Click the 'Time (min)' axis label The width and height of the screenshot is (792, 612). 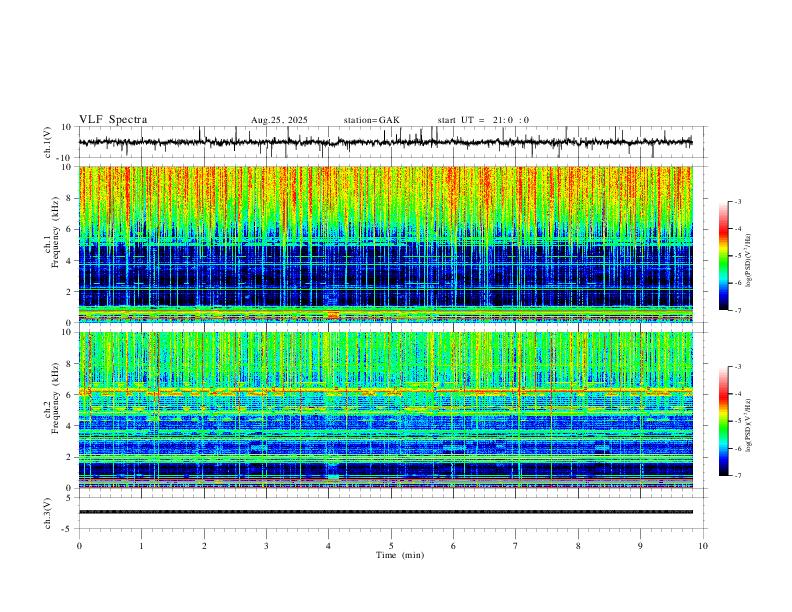pyautogui.click(x=400, y=555)
